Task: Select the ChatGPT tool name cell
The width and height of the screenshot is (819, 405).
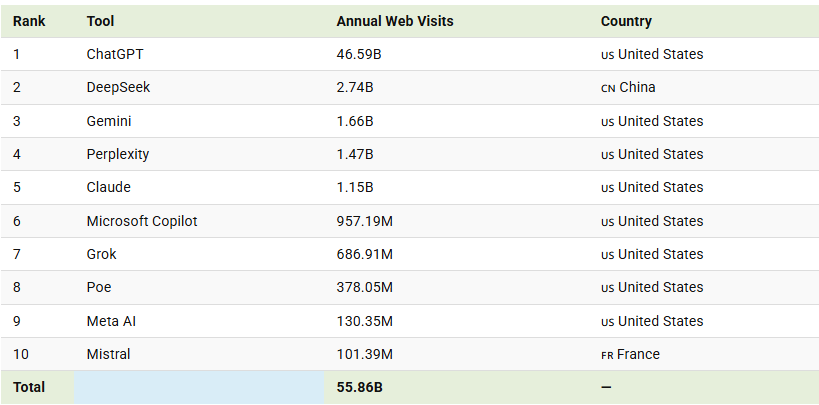Action: pos(115,54)
